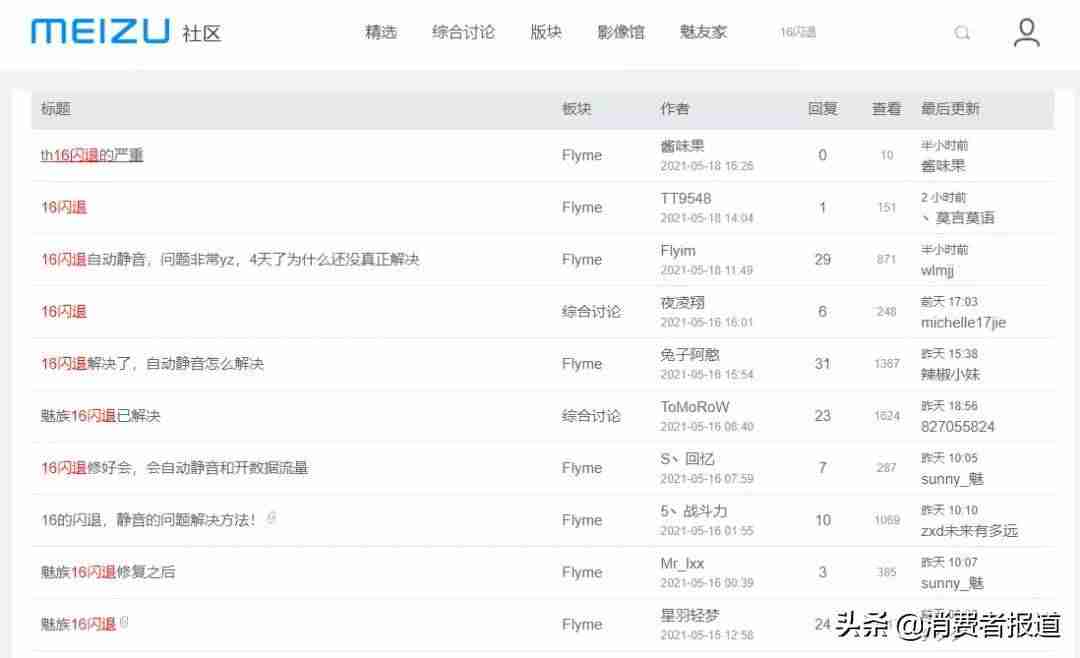1080x658 pixels.
Task: Click author 星羽轻梦
Action: click(689, 615)
